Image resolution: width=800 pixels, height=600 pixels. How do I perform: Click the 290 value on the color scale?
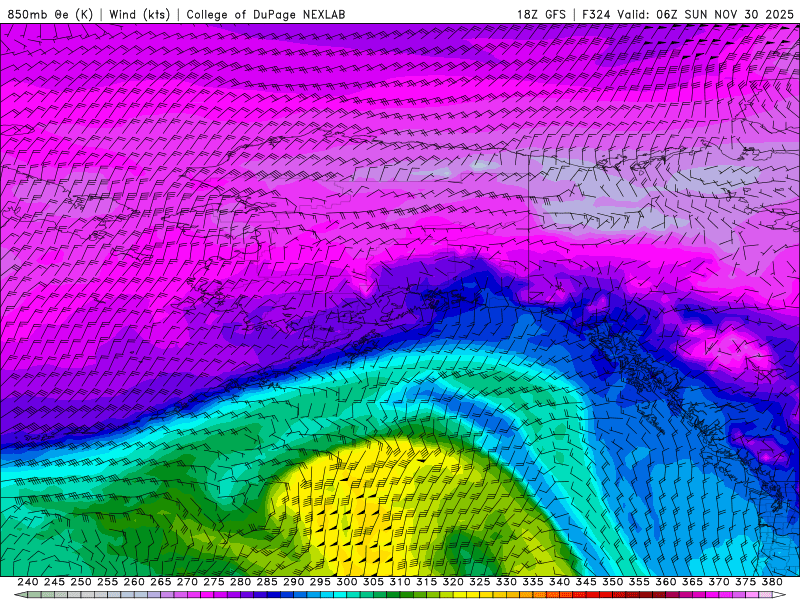coord(293,582)
